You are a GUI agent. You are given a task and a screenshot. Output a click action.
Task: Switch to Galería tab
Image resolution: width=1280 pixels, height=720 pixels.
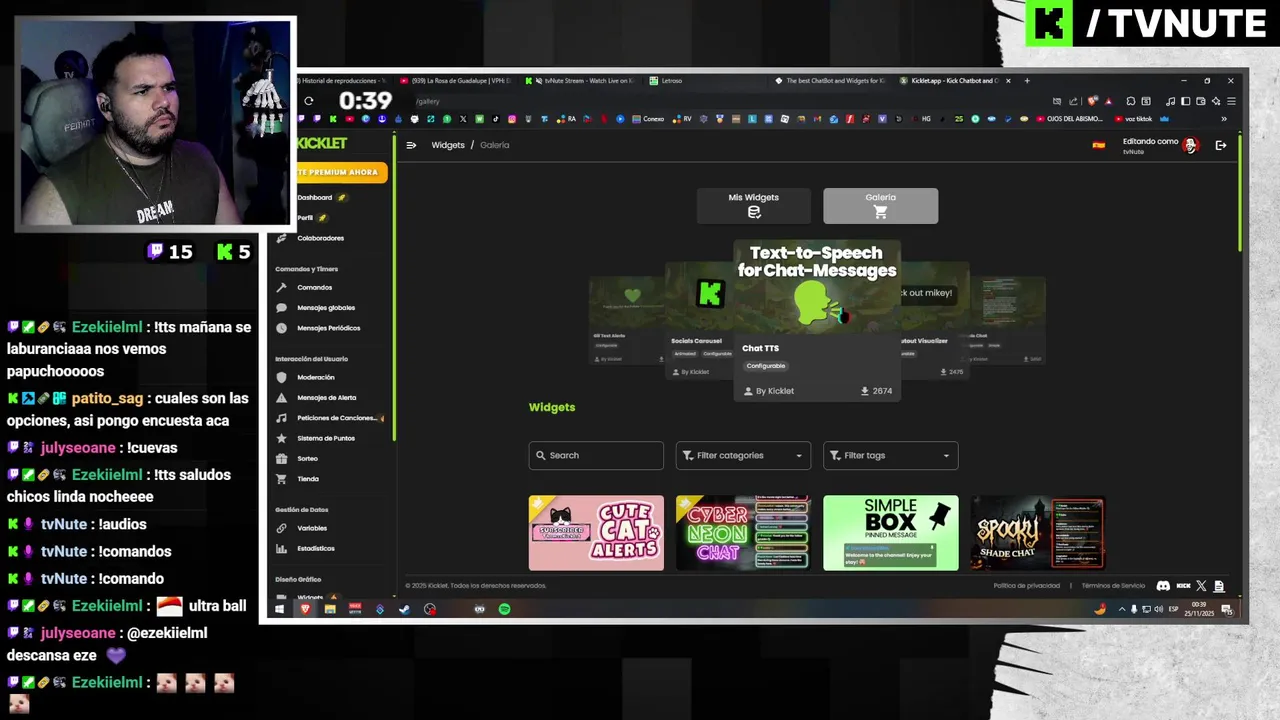[880, 205]
